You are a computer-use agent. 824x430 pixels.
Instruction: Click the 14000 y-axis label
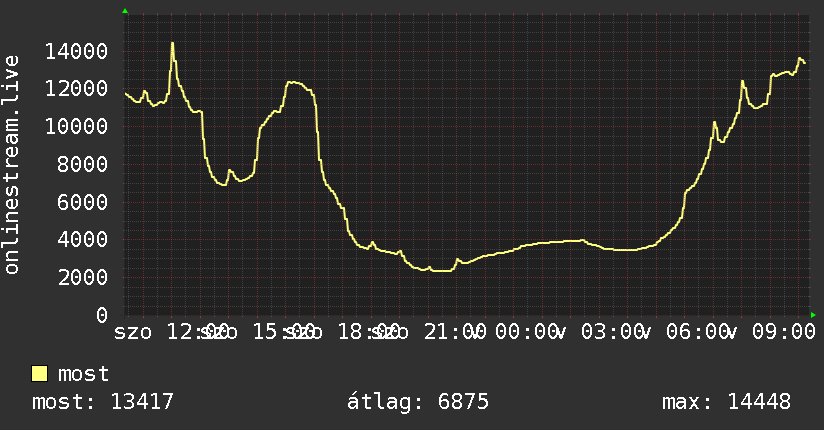click(76, 52)
